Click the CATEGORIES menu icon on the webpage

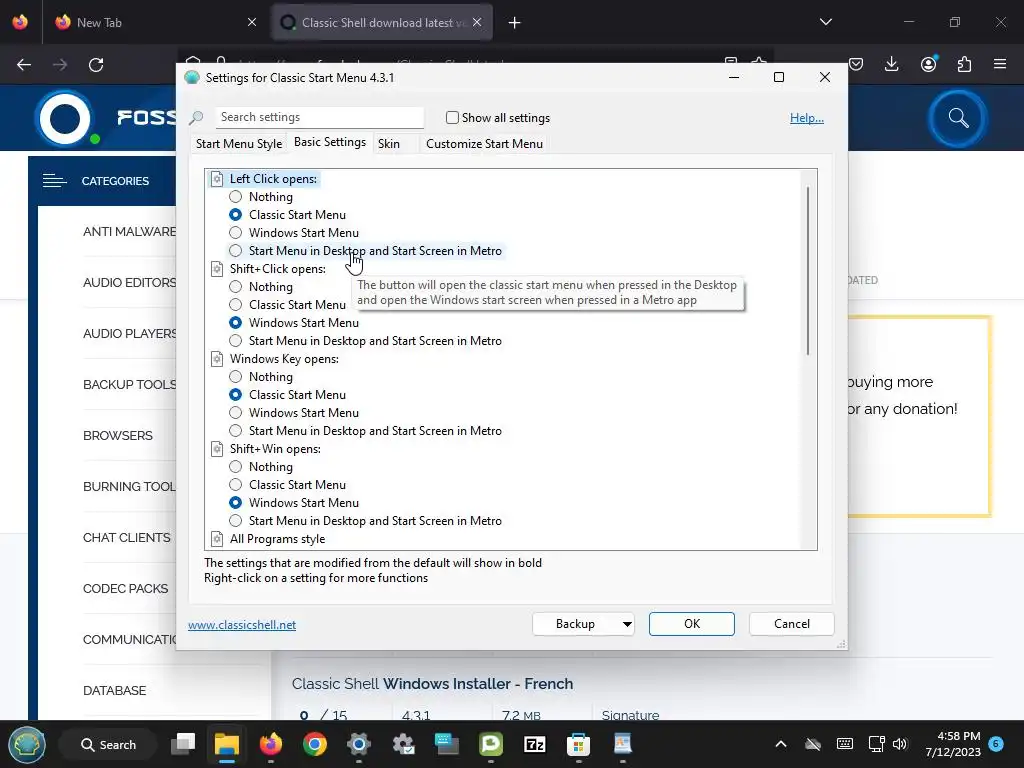55,181
